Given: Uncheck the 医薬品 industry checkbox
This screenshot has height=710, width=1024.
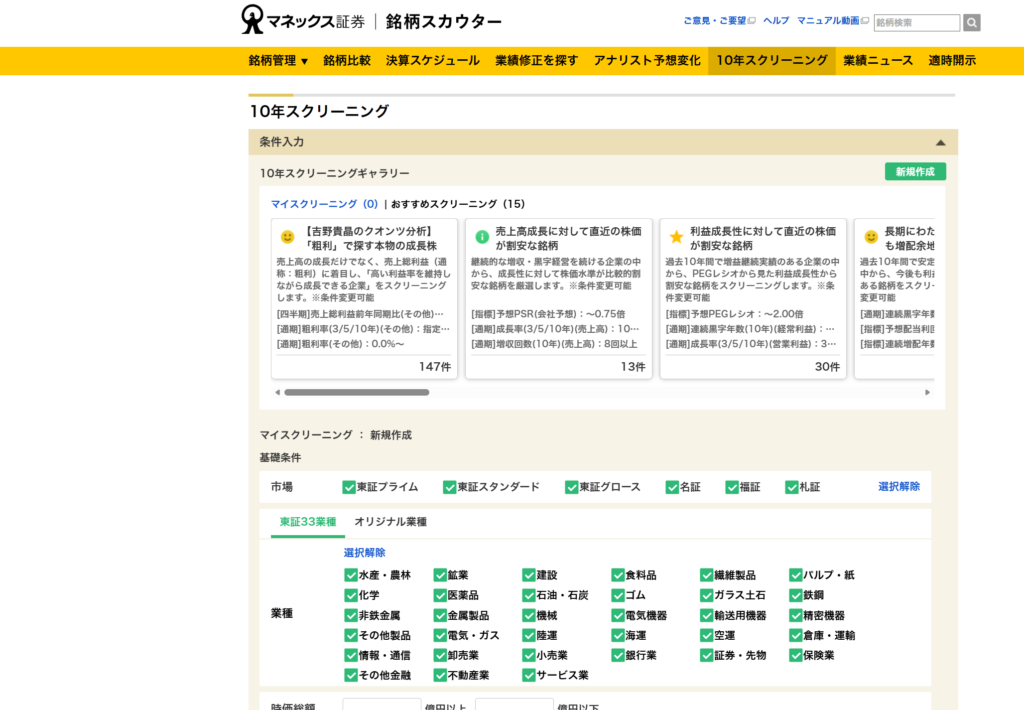Looking at the screenshot, I should coord(440,596).
